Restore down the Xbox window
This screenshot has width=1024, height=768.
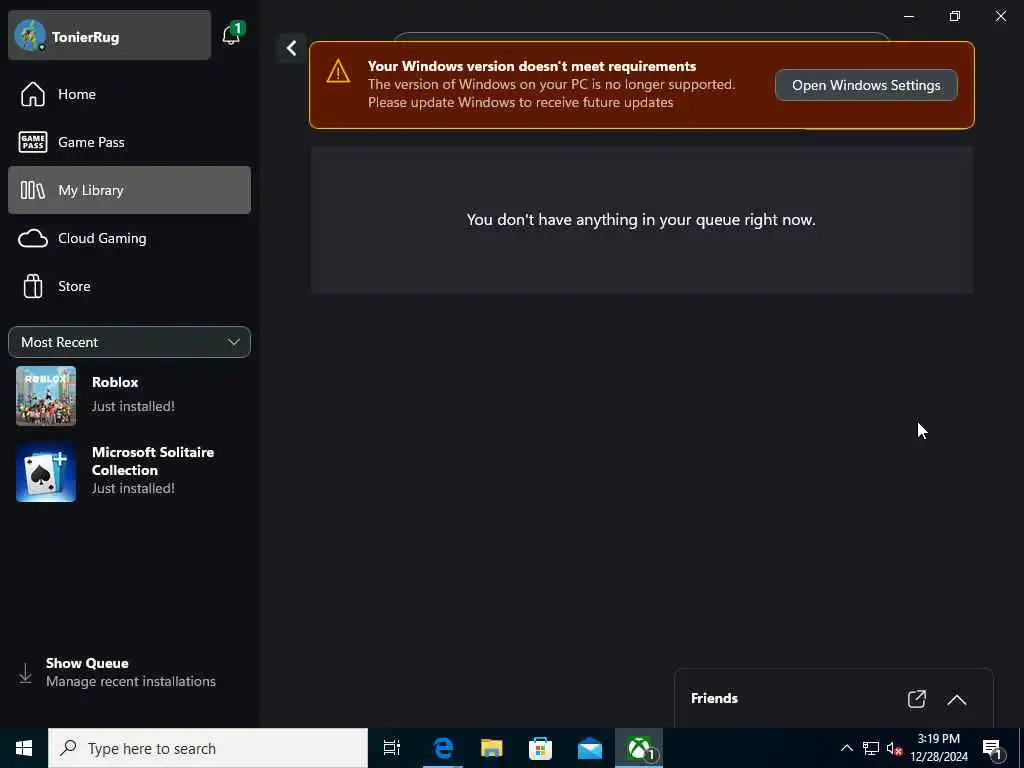tap(955, 16)
